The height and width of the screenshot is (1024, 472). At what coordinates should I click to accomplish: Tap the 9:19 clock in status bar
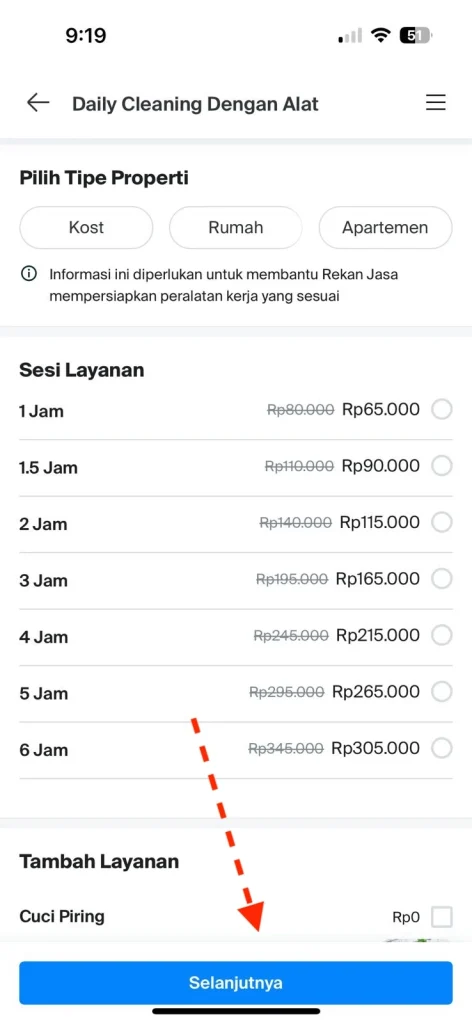(86, 35)
